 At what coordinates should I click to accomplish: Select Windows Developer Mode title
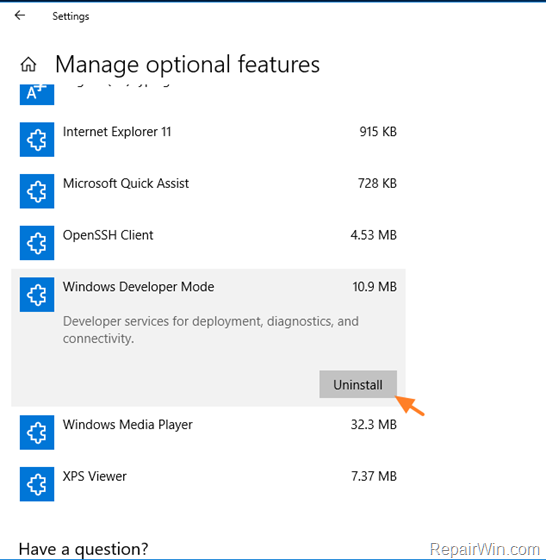139,287
